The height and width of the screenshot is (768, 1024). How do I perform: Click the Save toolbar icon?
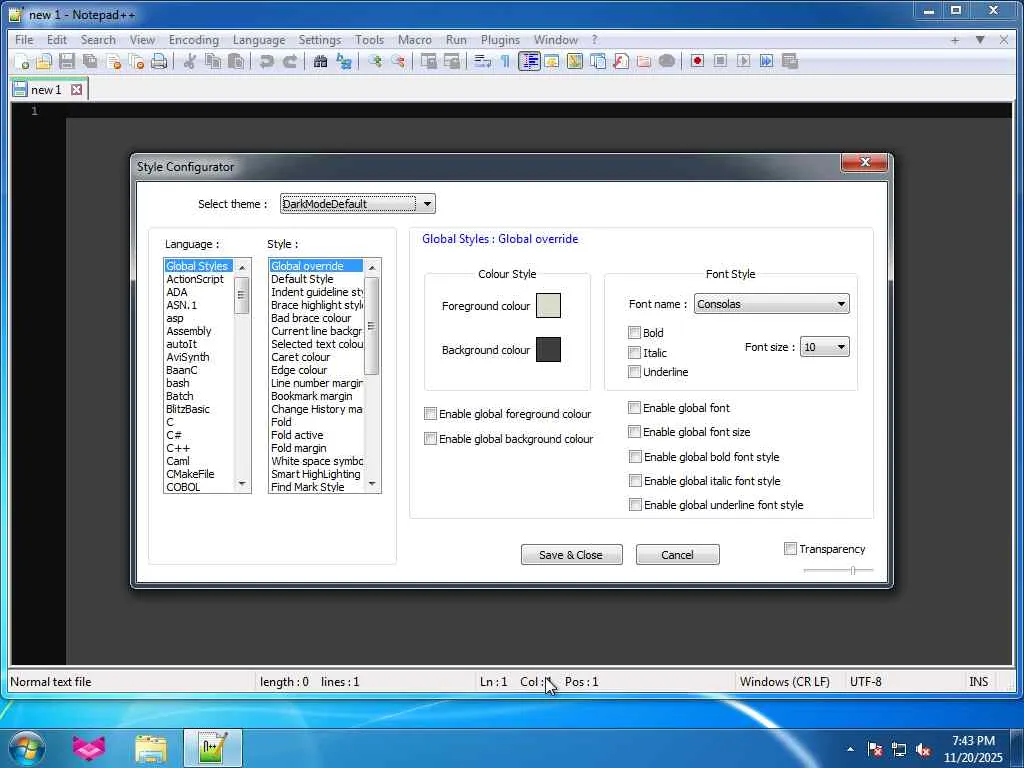(67, 61)
